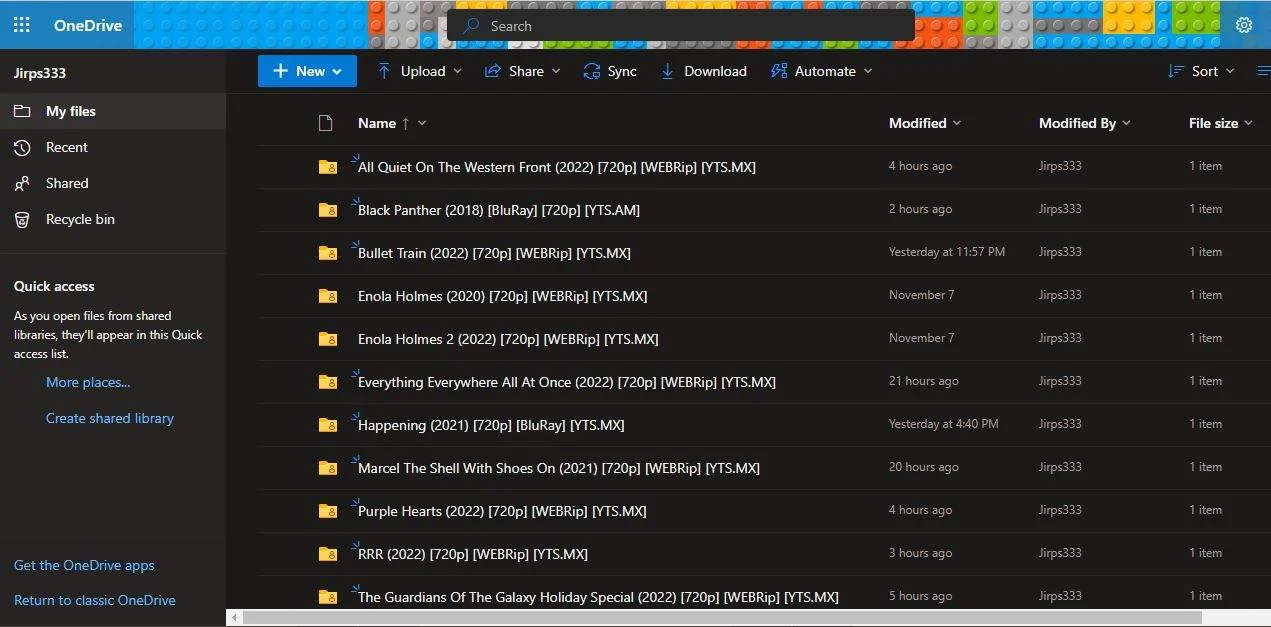
Task: Click the Download toolbar button
Action: (x=703, y=71)
